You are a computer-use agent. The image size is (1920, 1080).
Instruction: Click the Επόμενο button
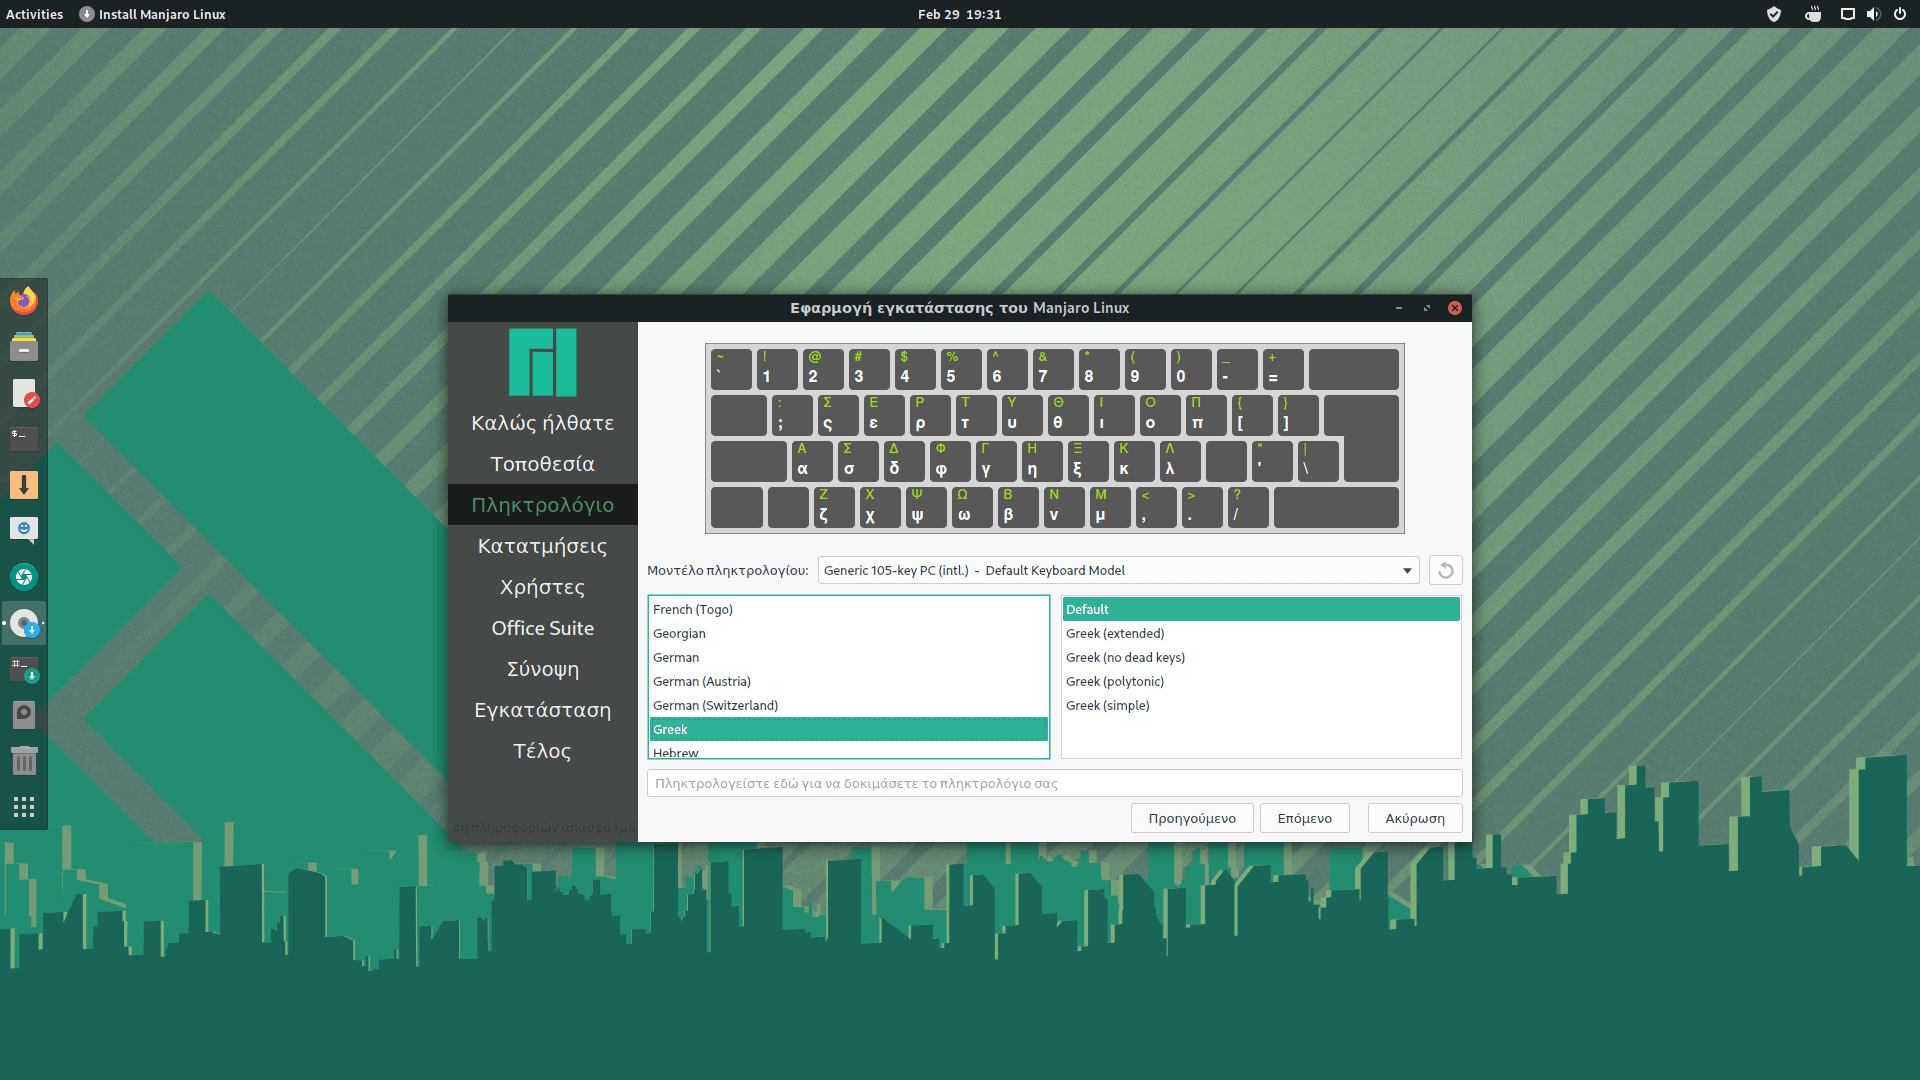coord(1304,818)
